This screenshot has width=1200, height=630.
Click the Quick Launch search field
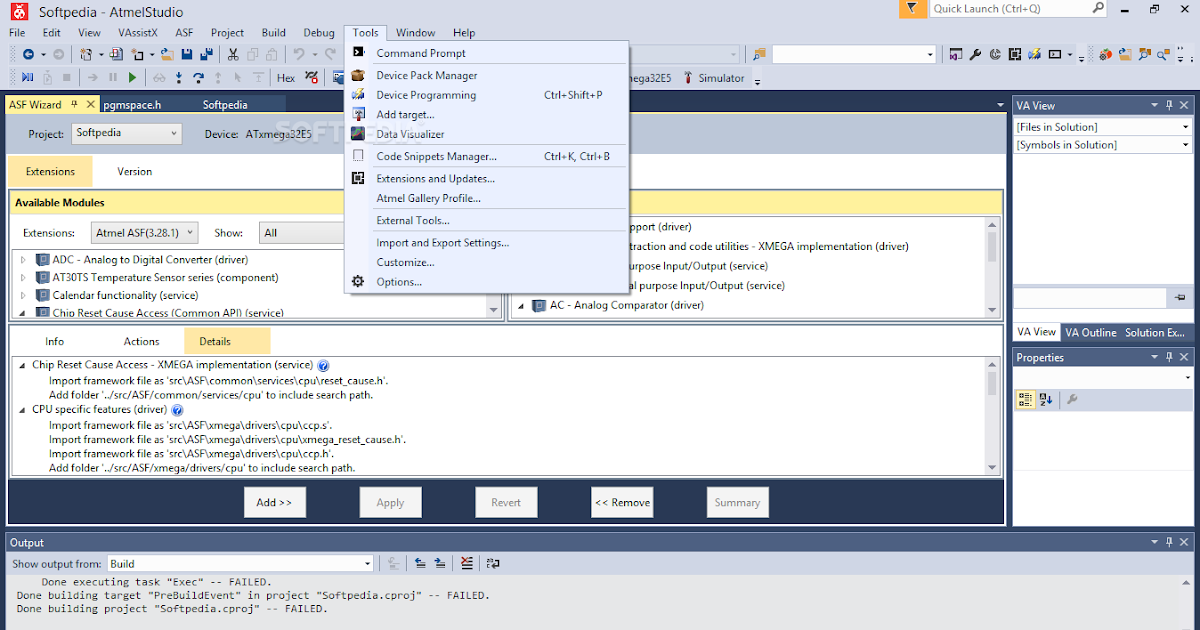pyautogui.click(x=1017, y=8)
